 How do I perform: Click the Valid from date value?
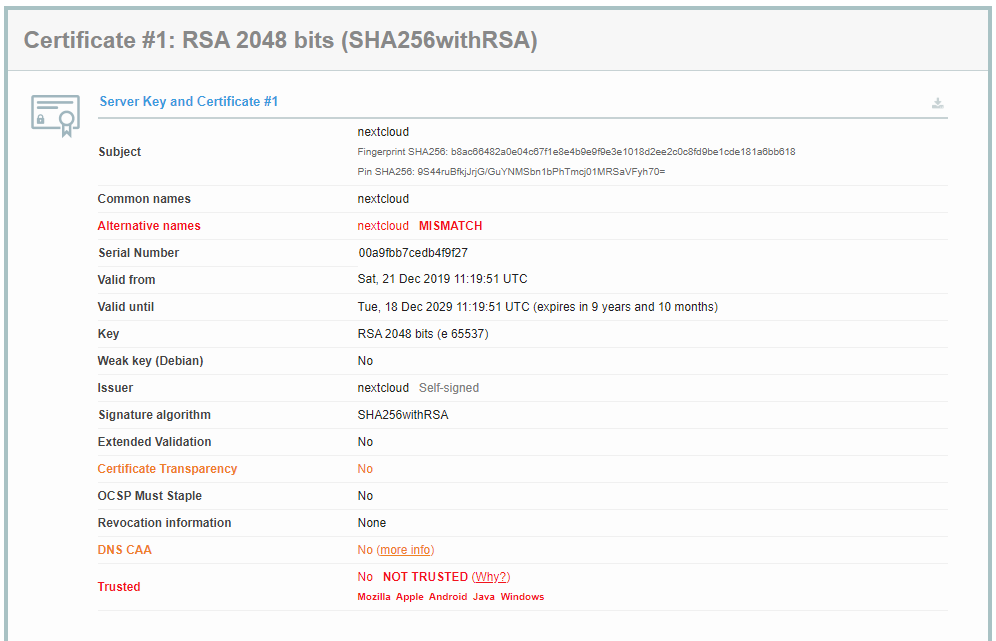[x=442, y=280]
